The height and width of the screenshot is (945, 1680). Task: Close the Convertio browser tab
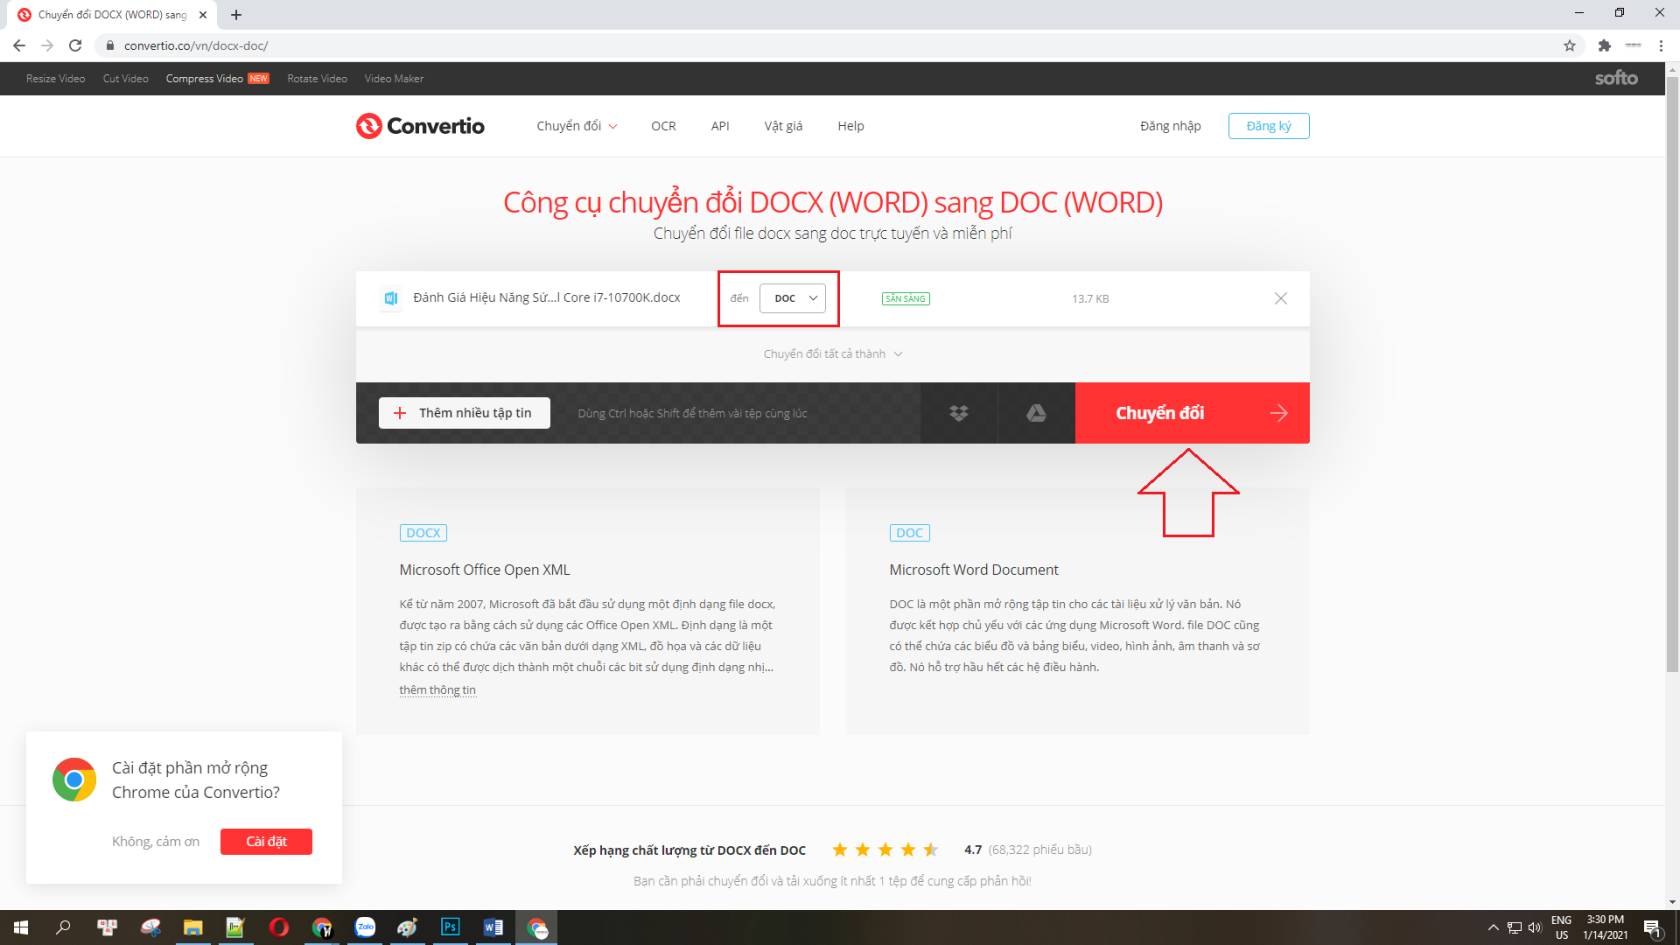click(203, 15)
